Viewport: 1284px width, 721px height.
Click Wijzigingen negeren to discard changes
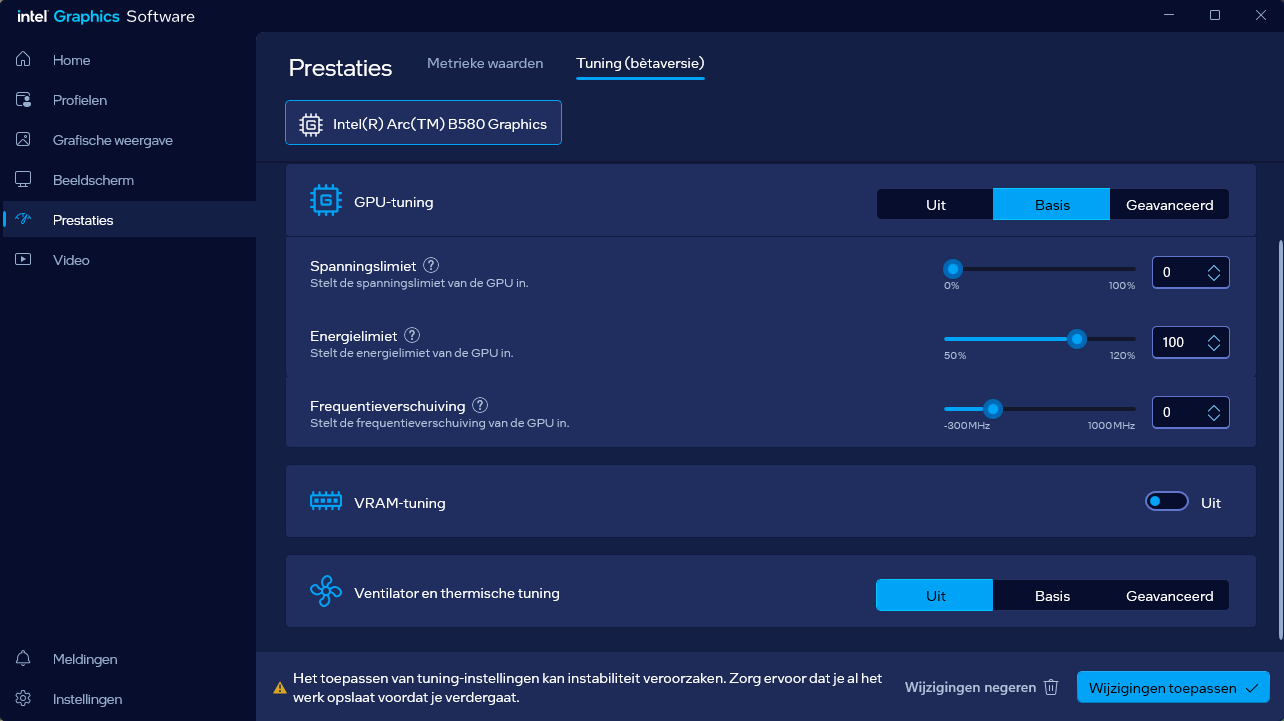(980, 687)
